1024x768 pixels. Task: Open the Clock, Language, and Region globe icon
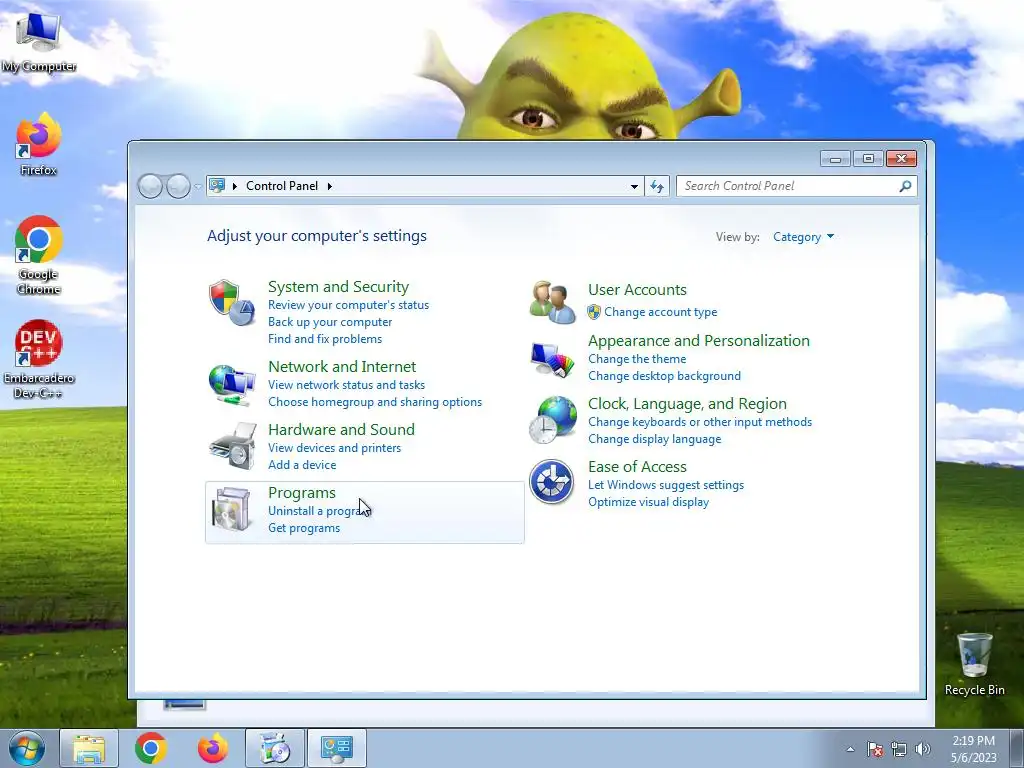(x=552, y=420)
